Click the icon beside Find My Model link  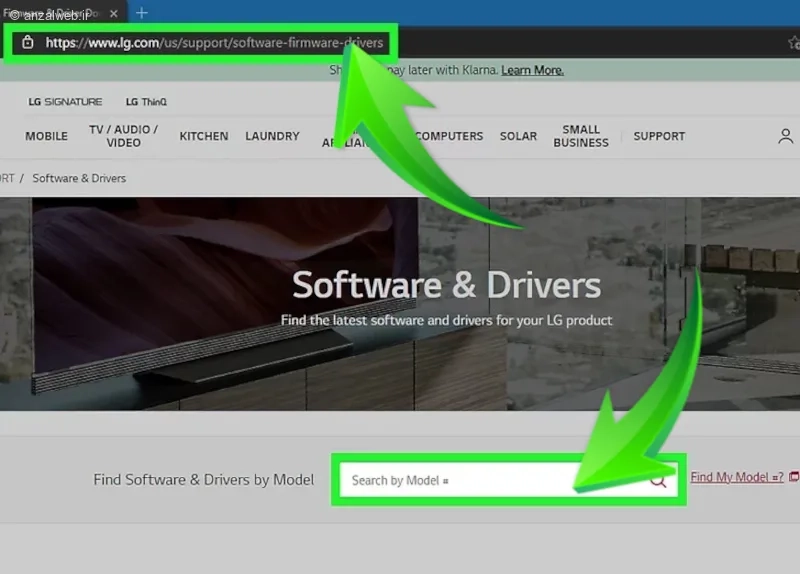click(794, 477)
